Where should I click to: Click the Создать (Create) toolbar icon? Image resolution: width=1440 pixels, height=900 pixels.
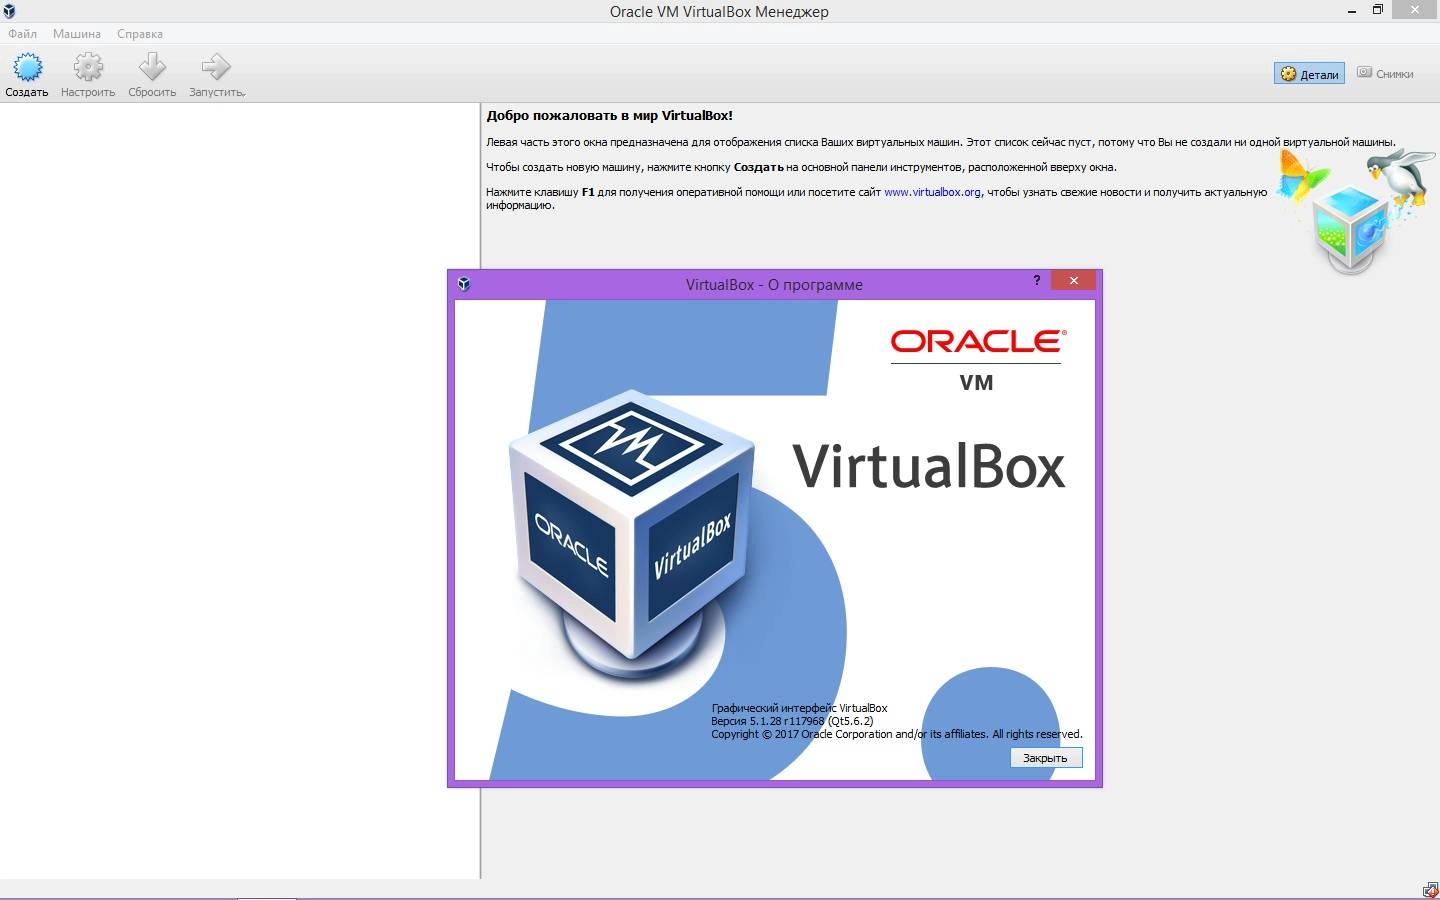click(x=27, y=75)
